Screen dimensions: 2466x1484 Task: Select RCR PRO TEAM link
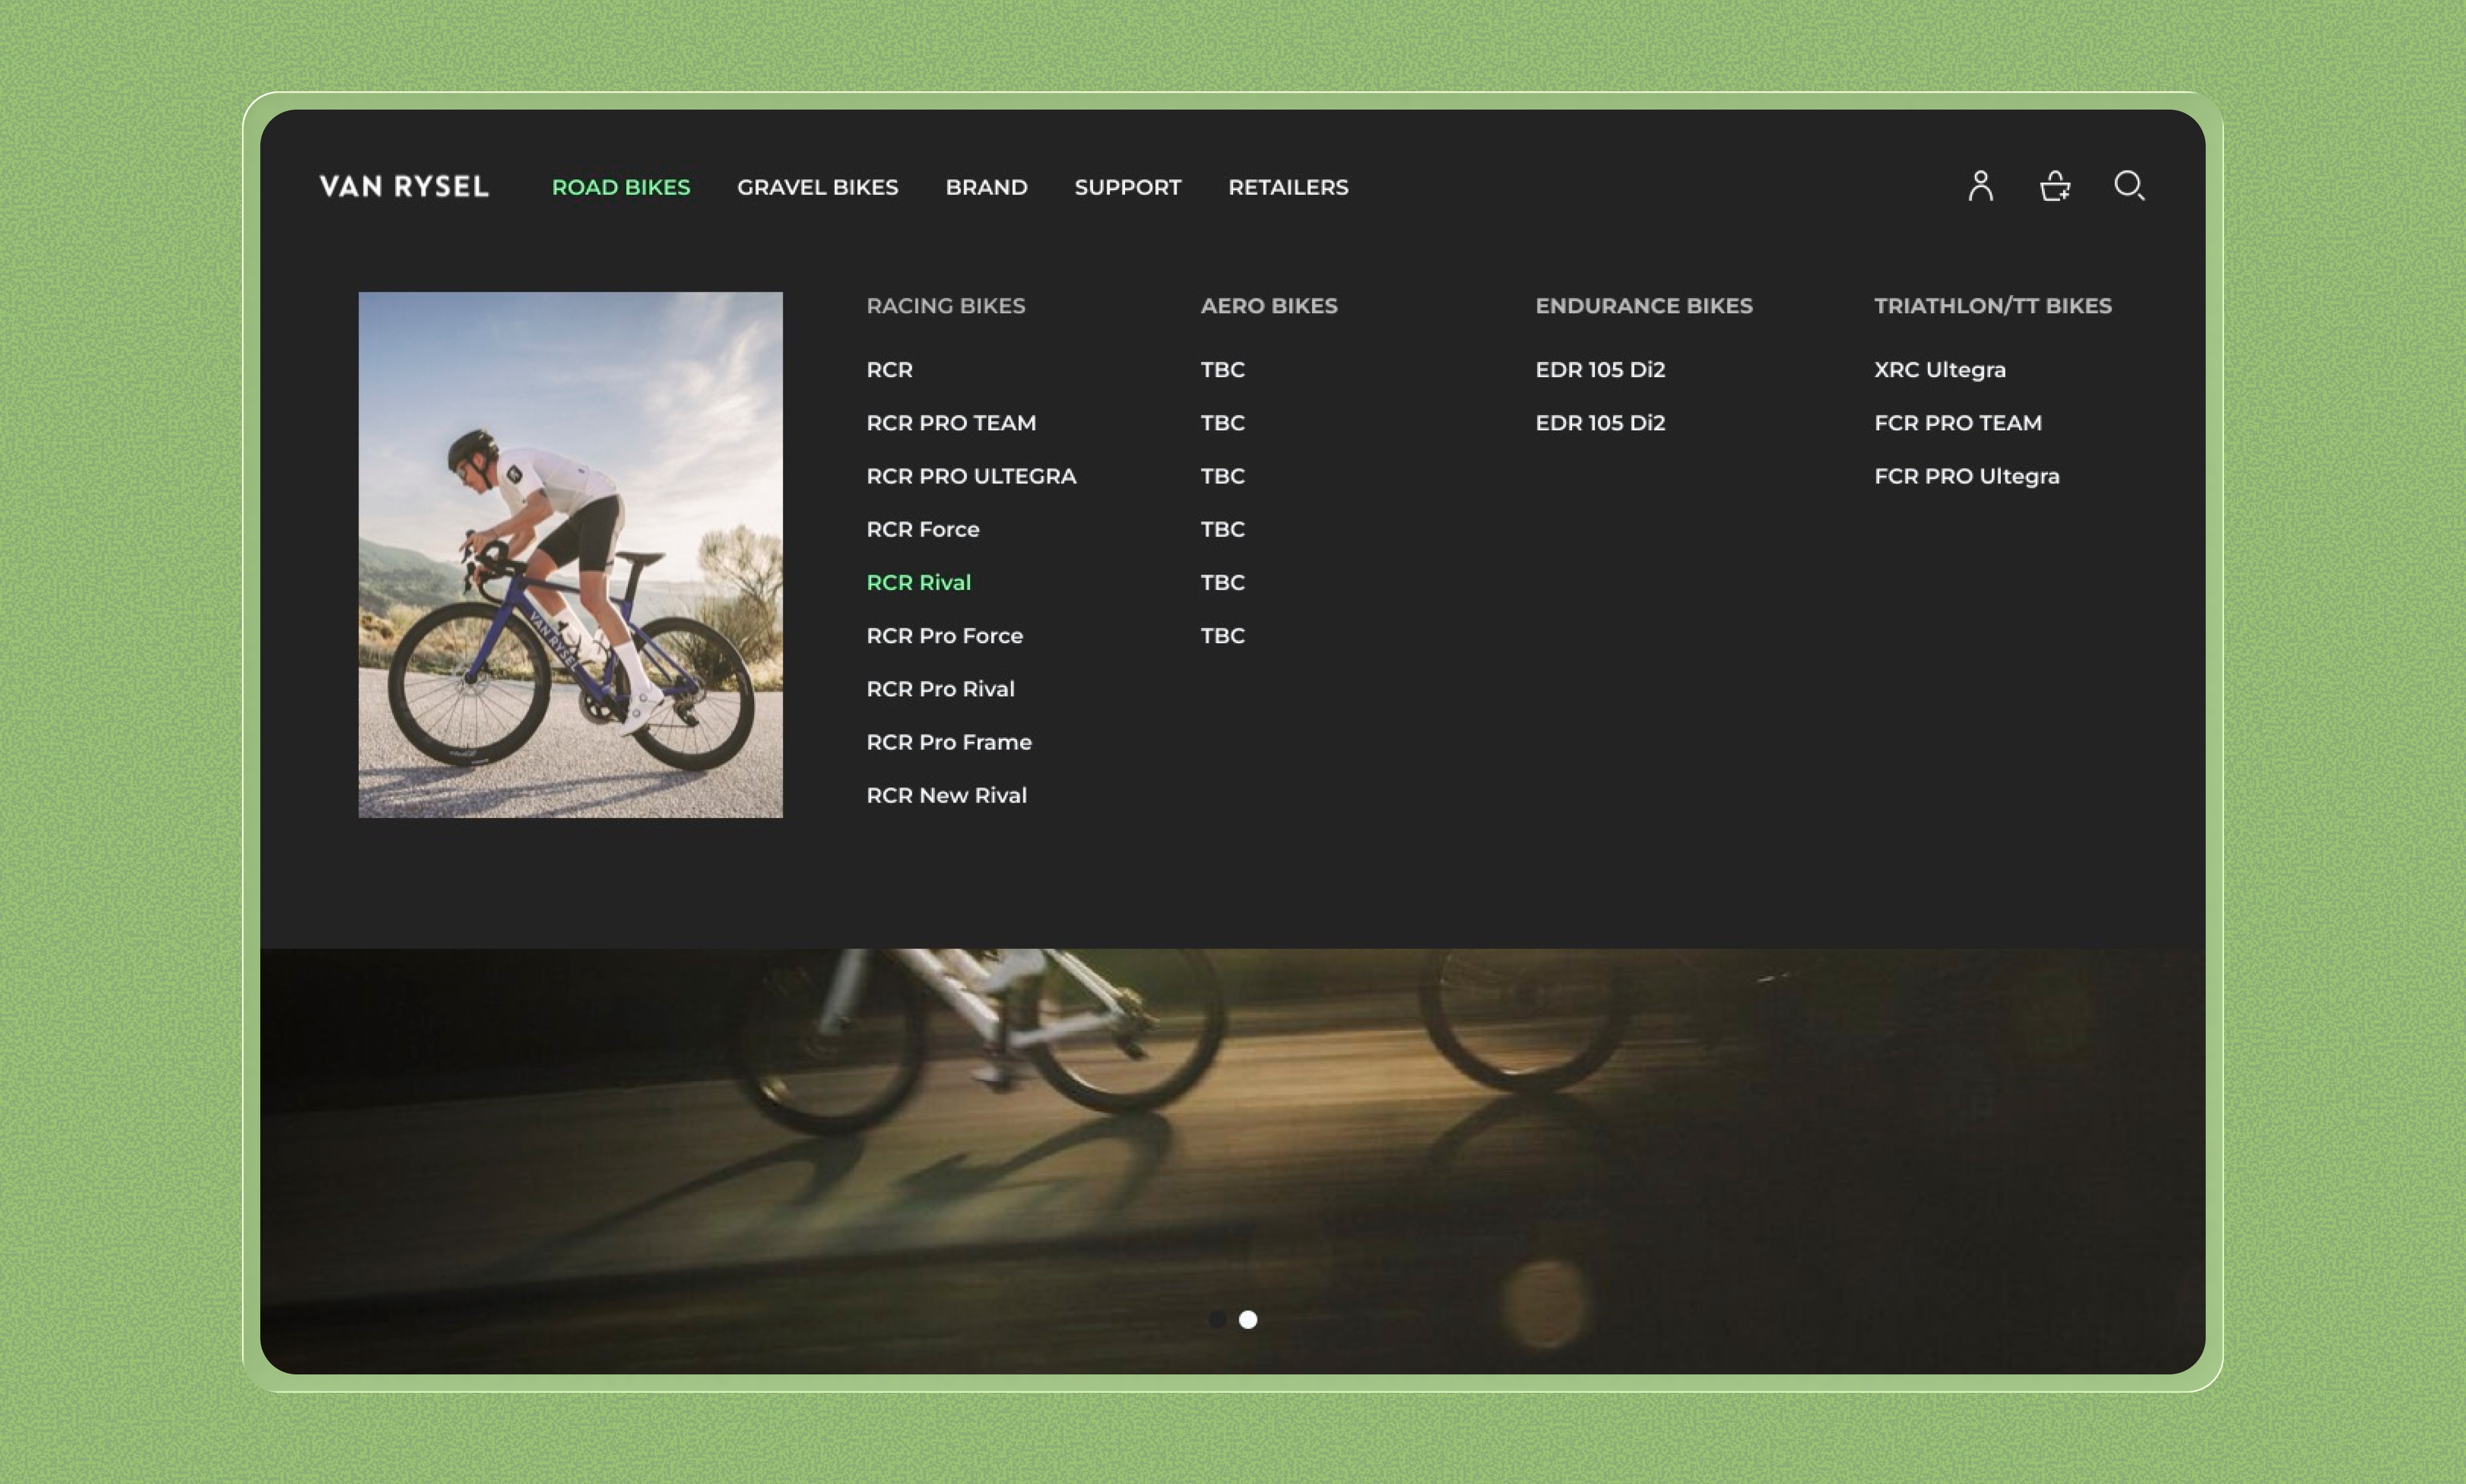pyautogui.click(x=951, y=423)
